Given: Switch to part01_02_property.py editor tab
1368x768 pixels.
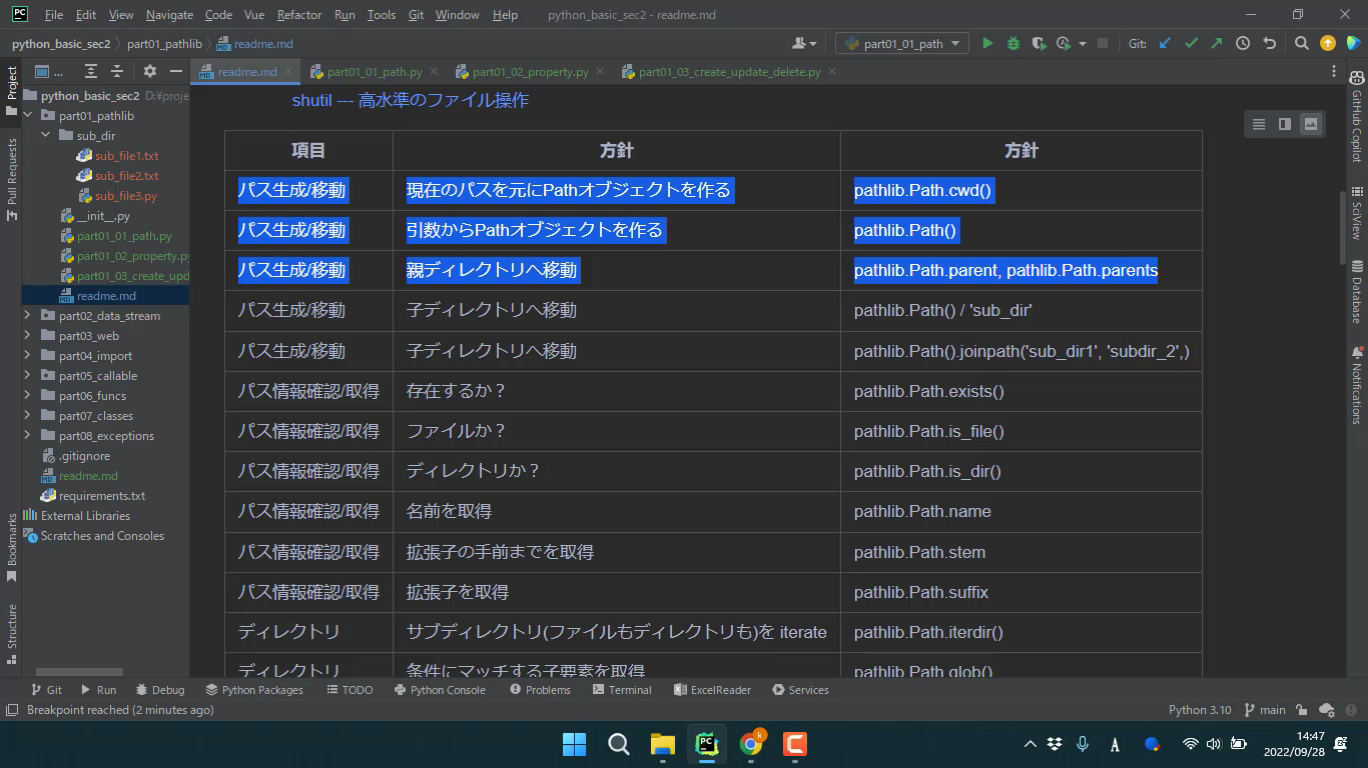Looking at the screenshot, I should coord(530,72).
